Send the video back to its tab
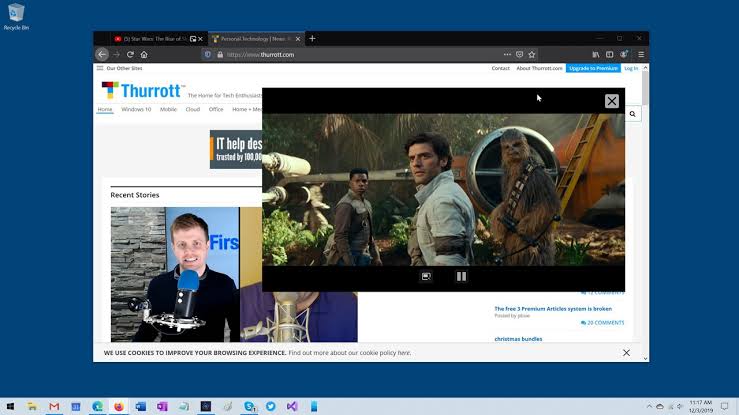Image resolution: width=739 pixels, height=415 pixels. 426,277
